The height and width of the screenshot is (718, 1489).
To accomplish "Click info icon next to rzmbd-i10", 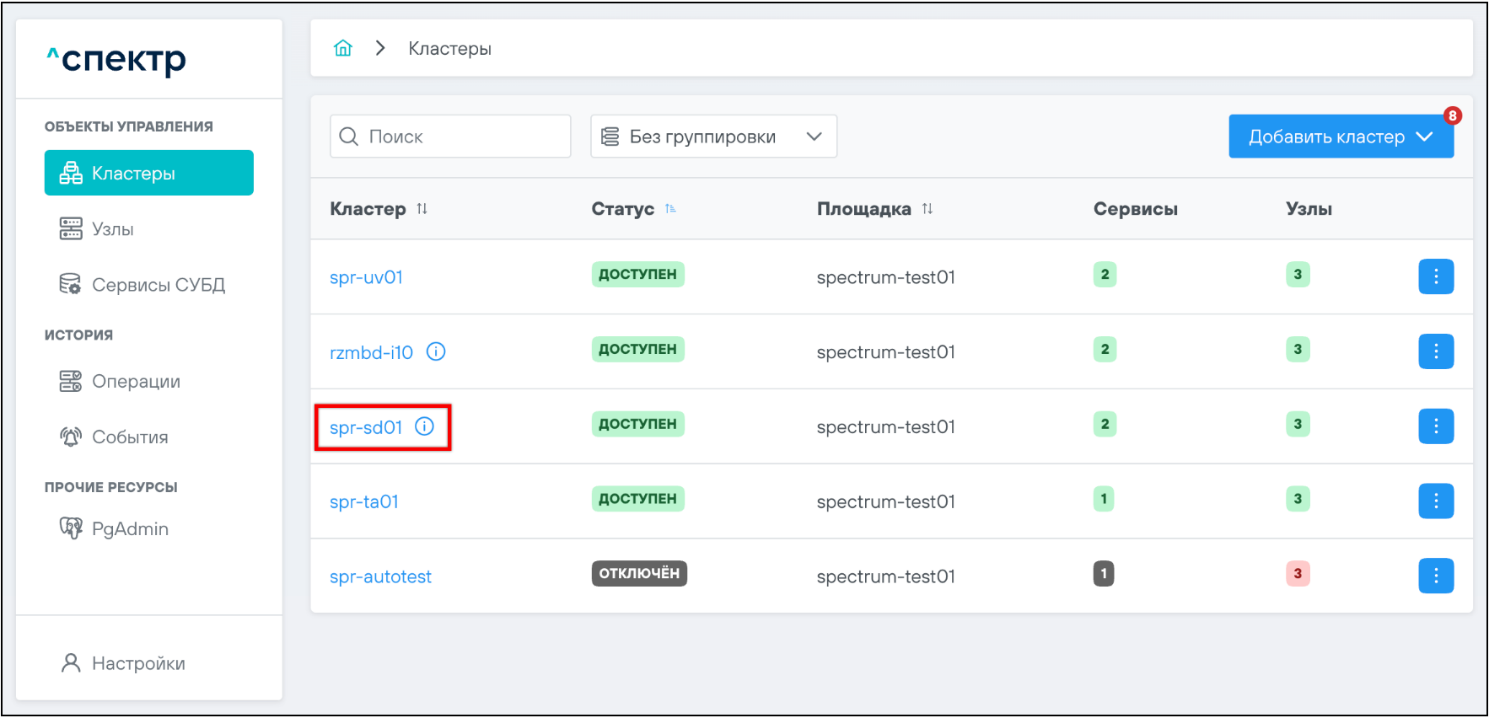I will pos(436,352).
